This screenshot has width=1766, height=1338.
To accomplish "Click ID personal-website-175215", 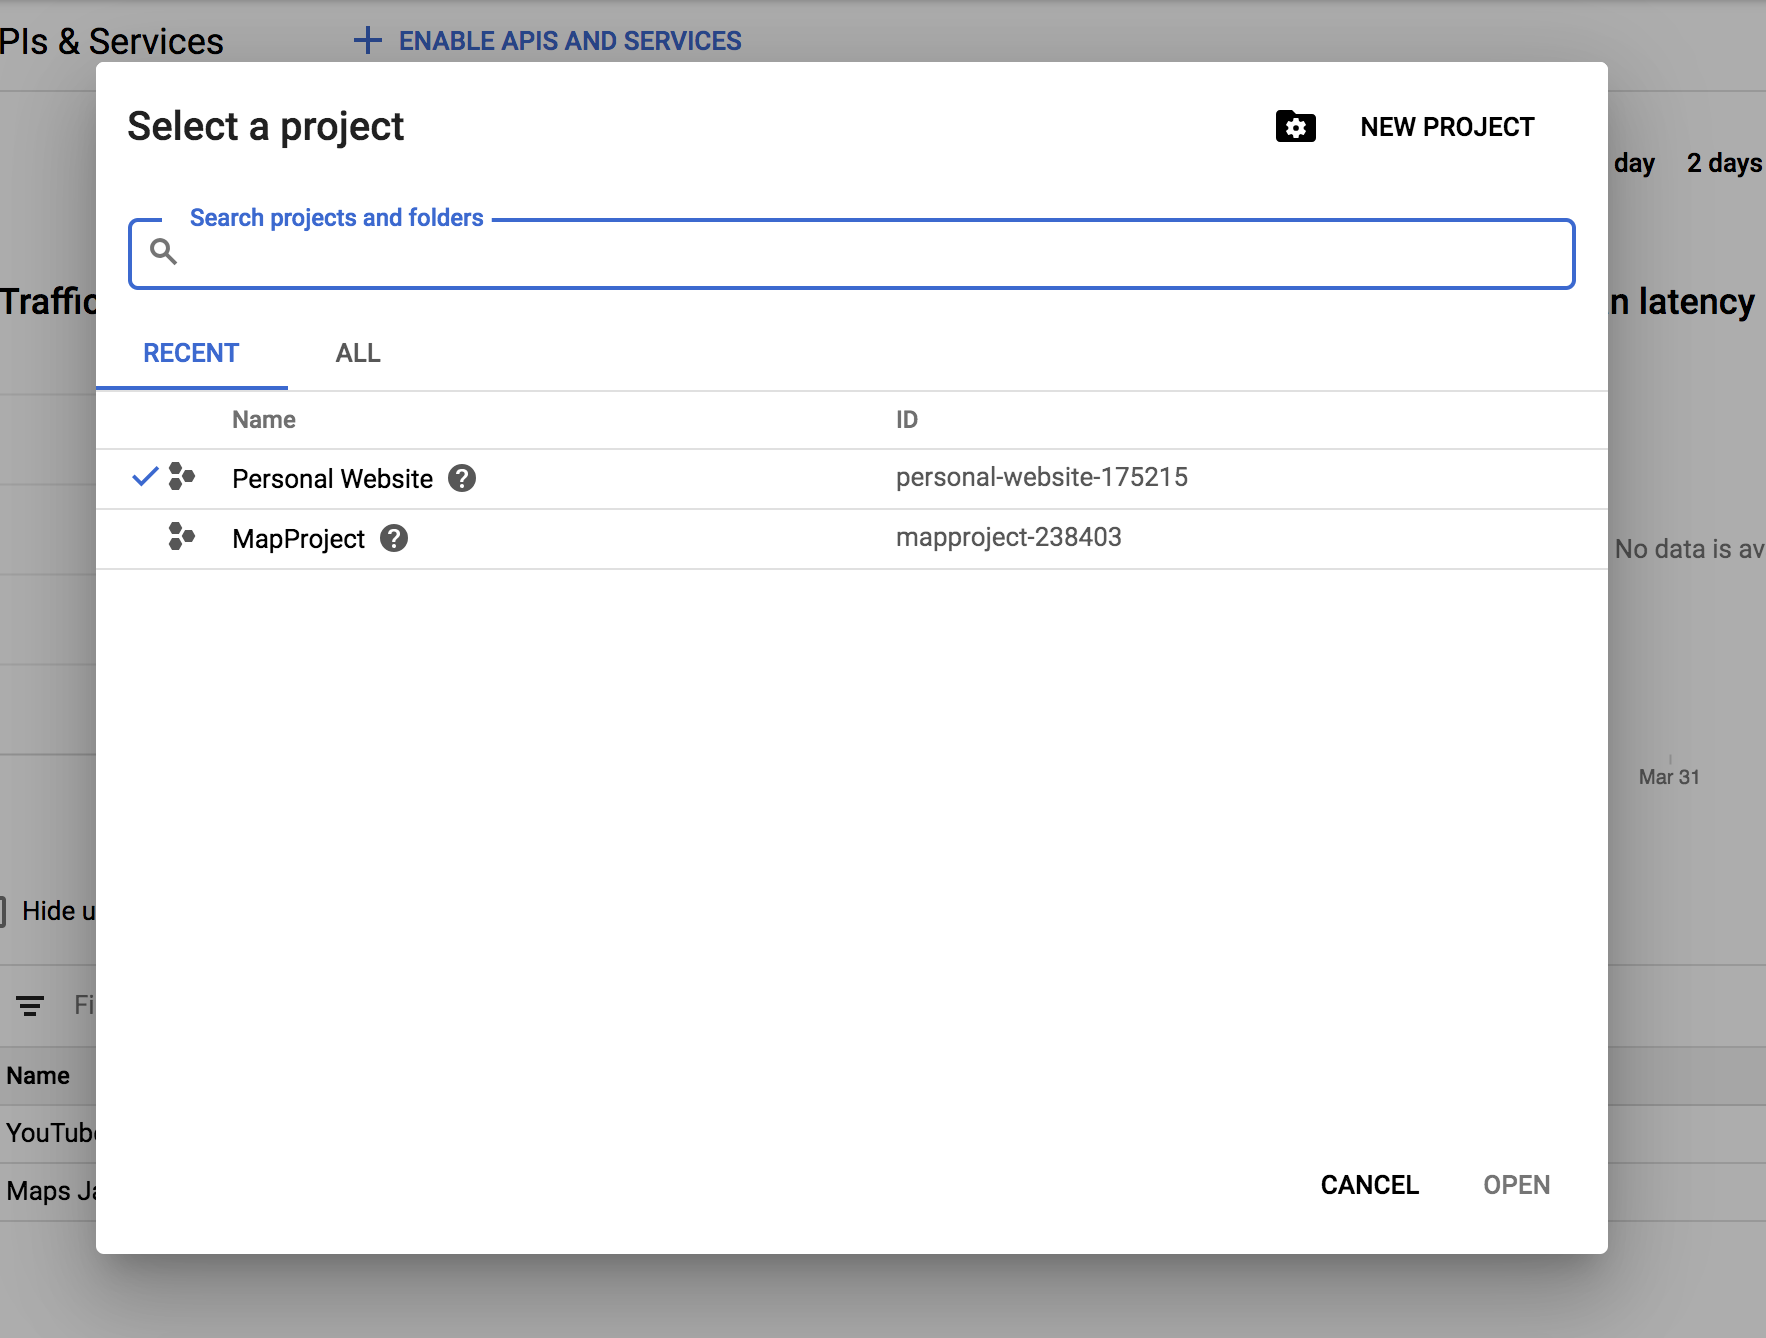I will pyautogui.click(x=1041, y=477).
